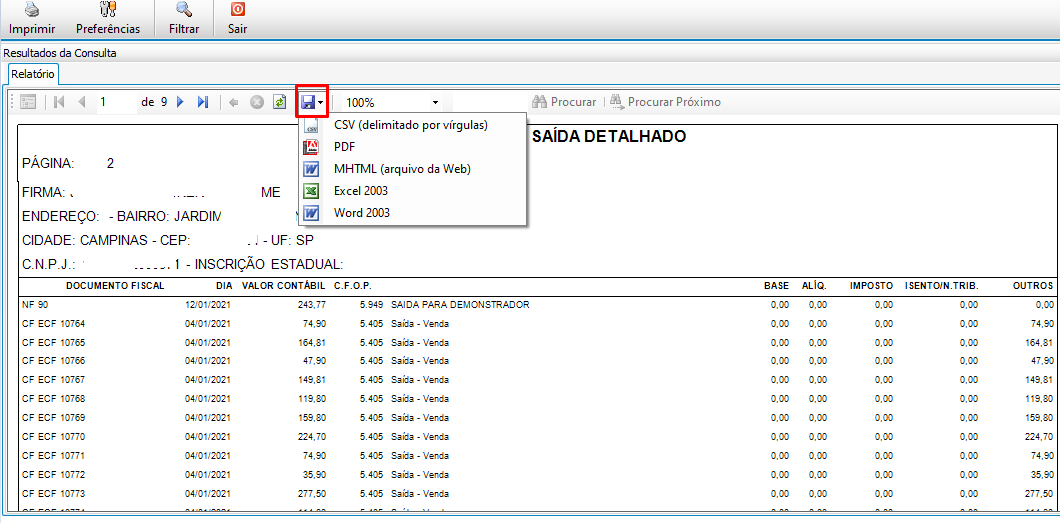
Task: Click the BASE column header
Action: coord(776,286)
